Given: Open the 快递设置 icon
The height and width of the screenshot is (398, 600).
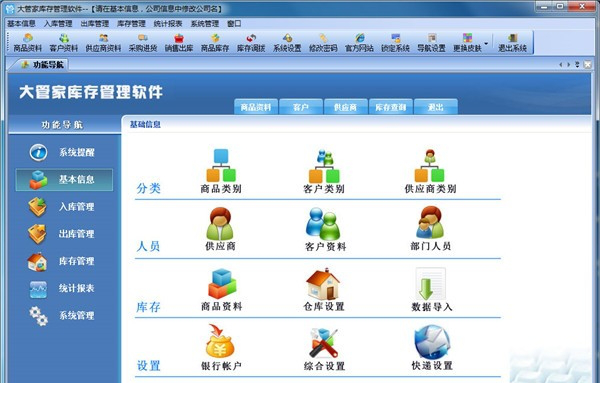Looking at the screenshot, I should point(432,347).
